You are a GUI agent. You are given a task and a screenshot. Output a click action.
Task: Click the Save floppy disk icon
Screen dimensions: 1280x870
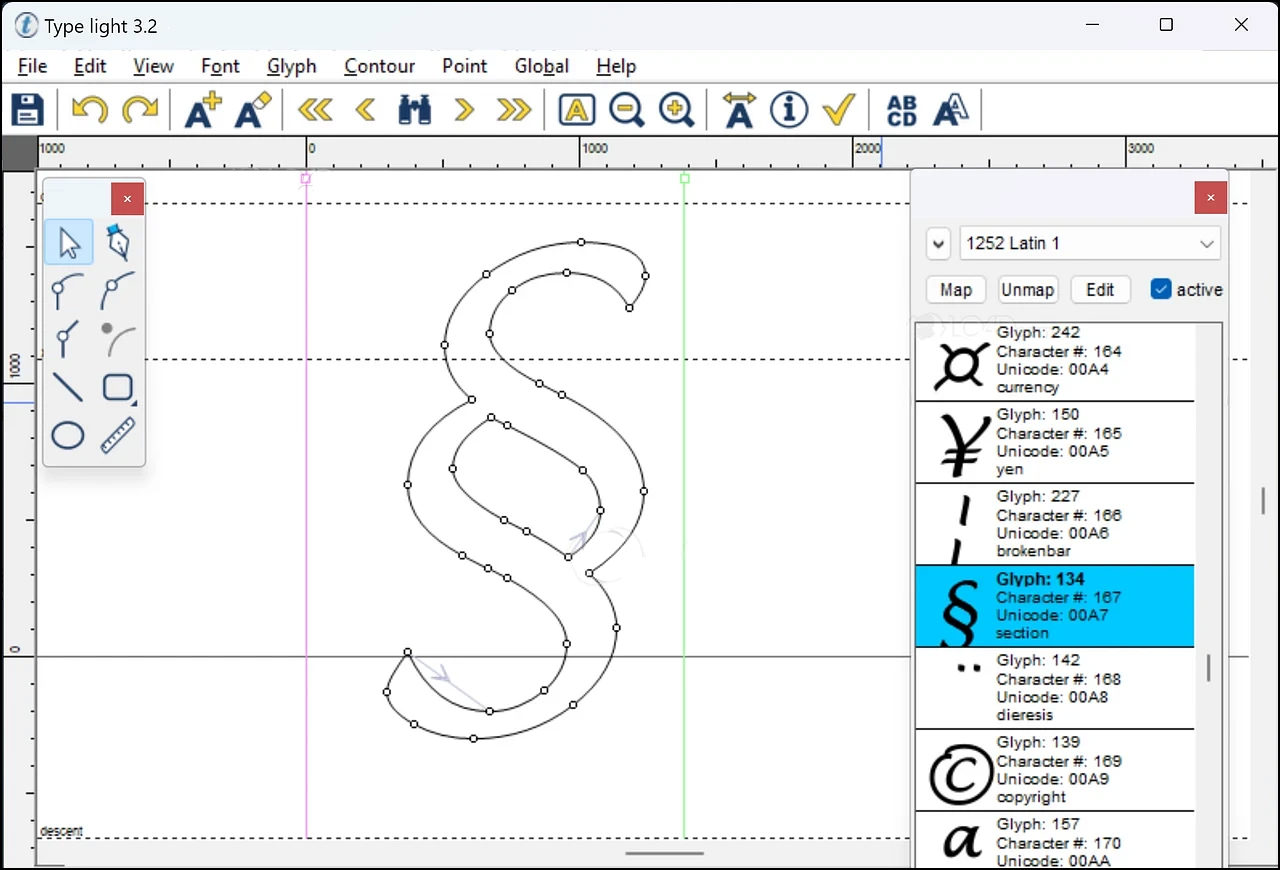[x=27, y=109]
